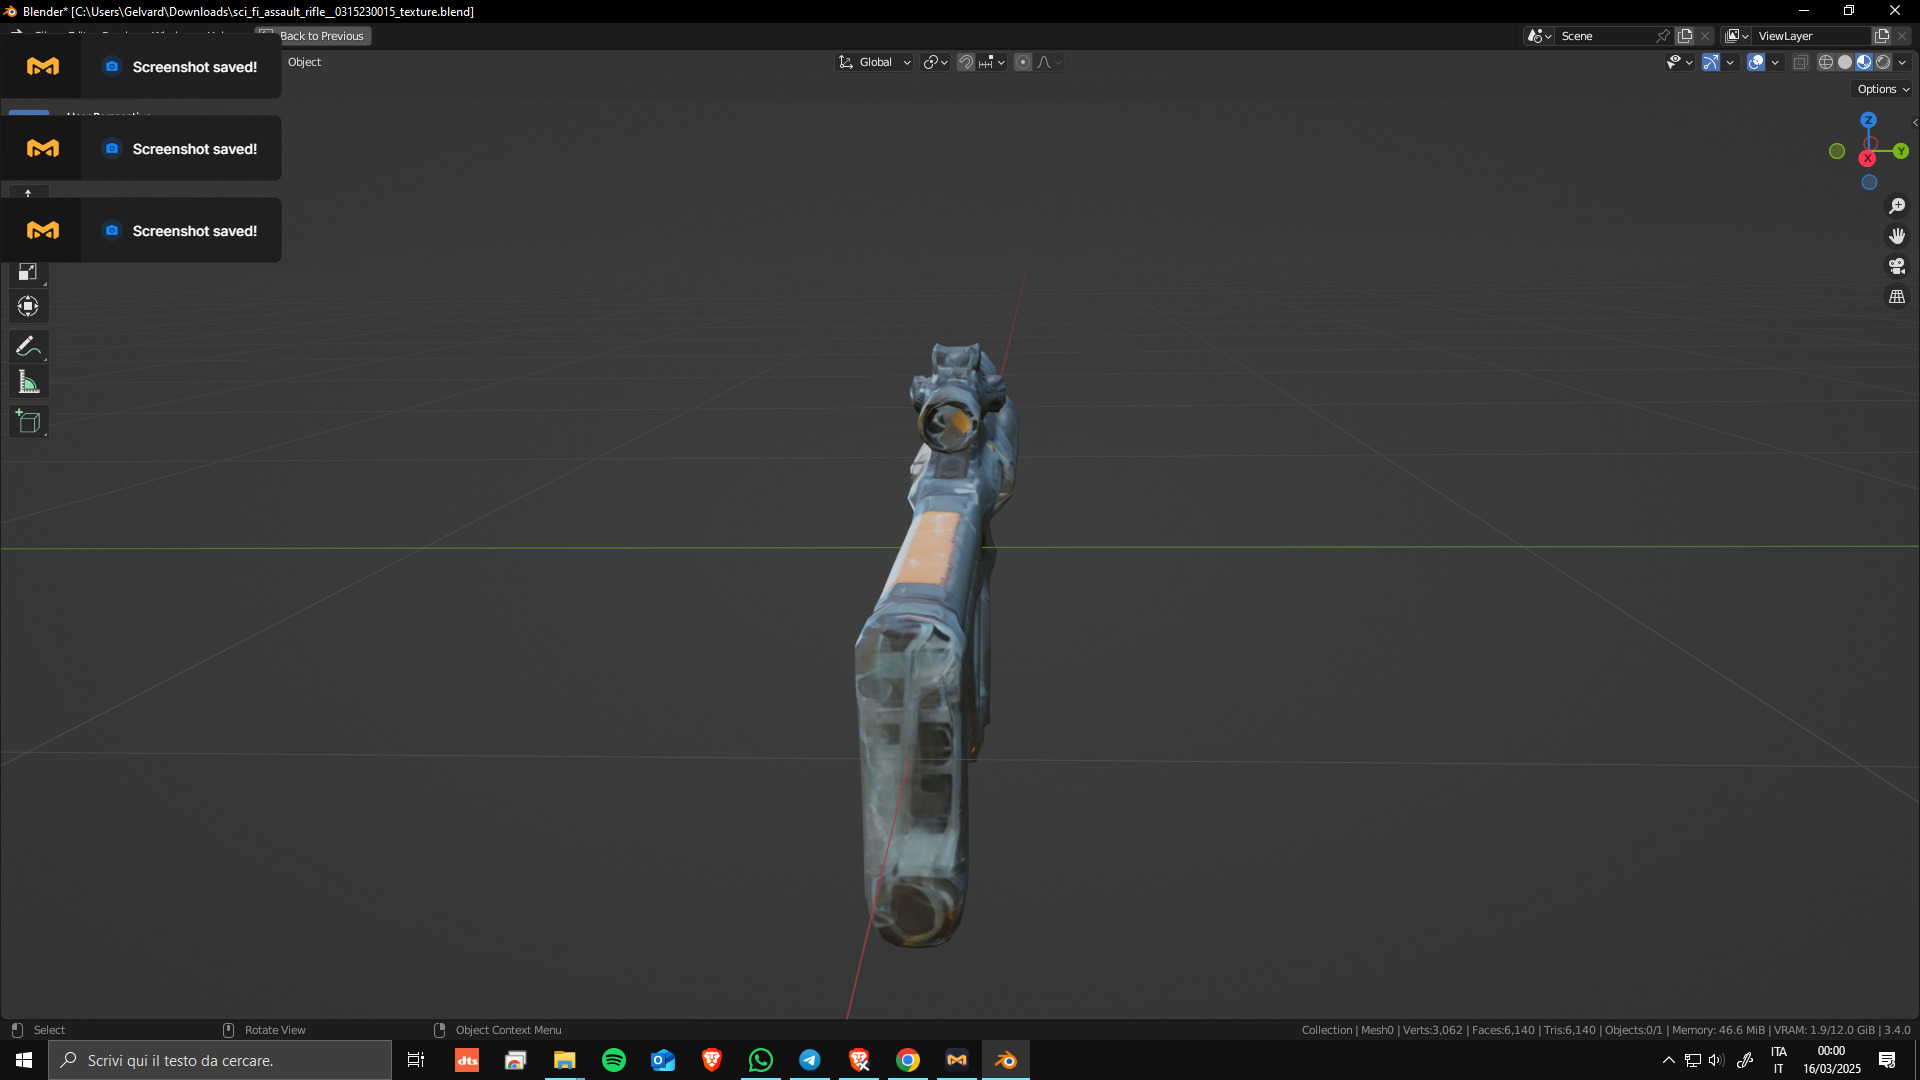
Task: Add new ViewLayer with duplicate icon
Action: point(1882,36)
